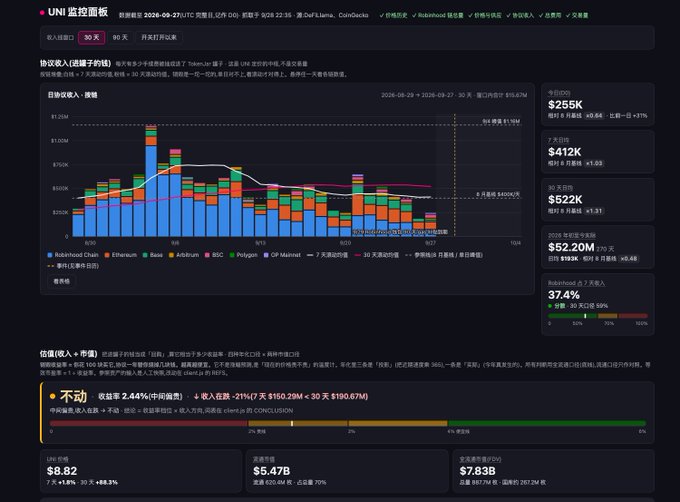
Task: Click the 日协议收入 · 按链 chart title
Action: click(x=72, y=95)
